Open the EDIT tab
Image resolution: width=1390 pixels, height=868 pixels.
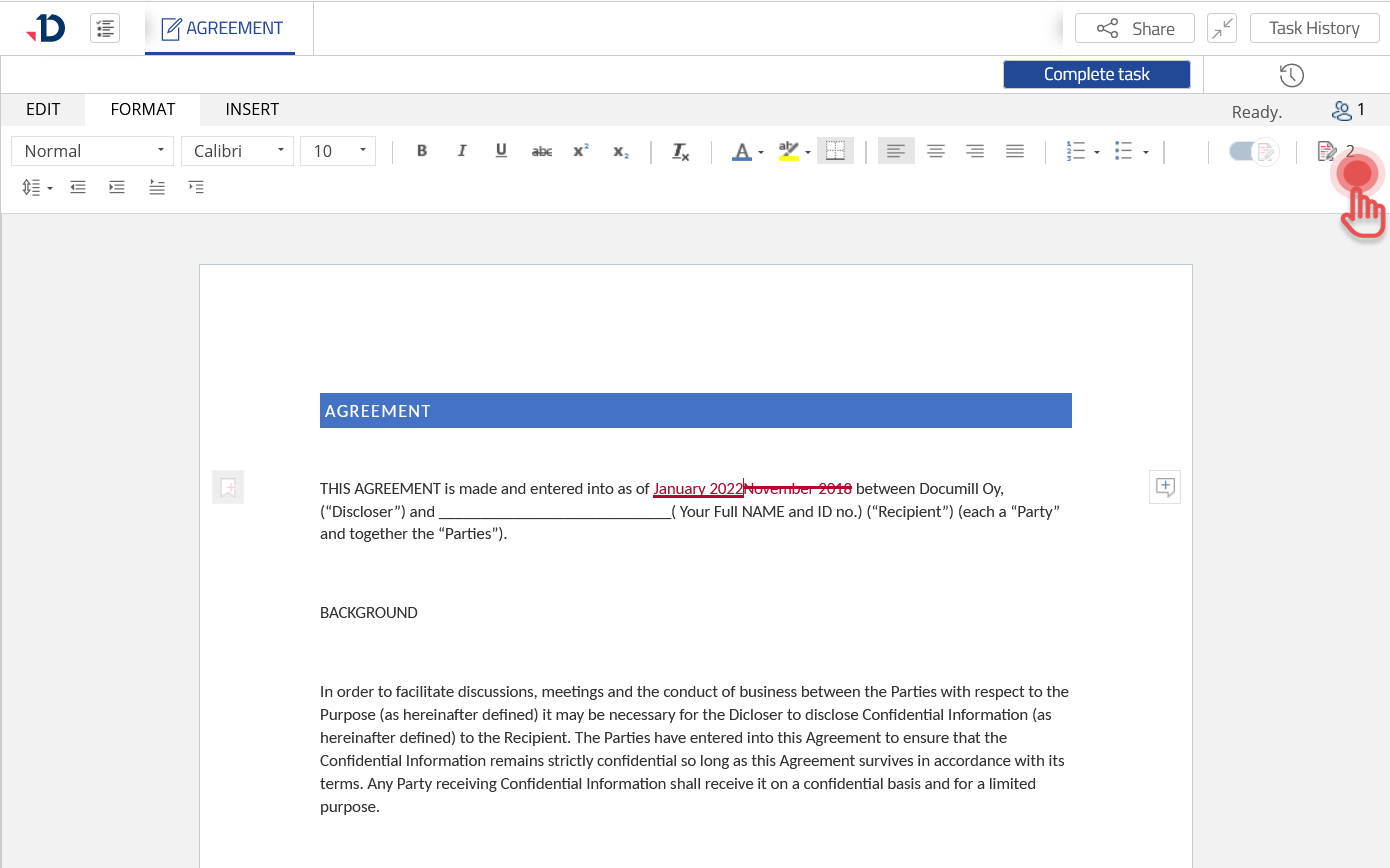[x=43, y=109]
